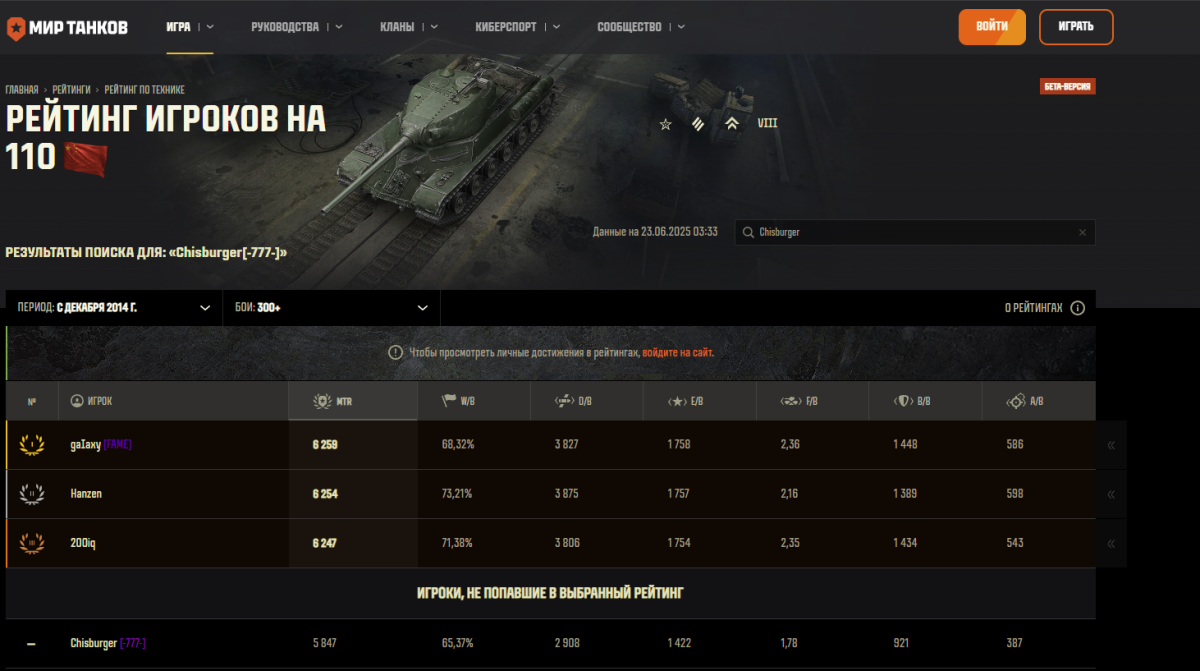The image size is (1200, 671).
Task: Sort by MTR column
Action: tap(352, 401)
